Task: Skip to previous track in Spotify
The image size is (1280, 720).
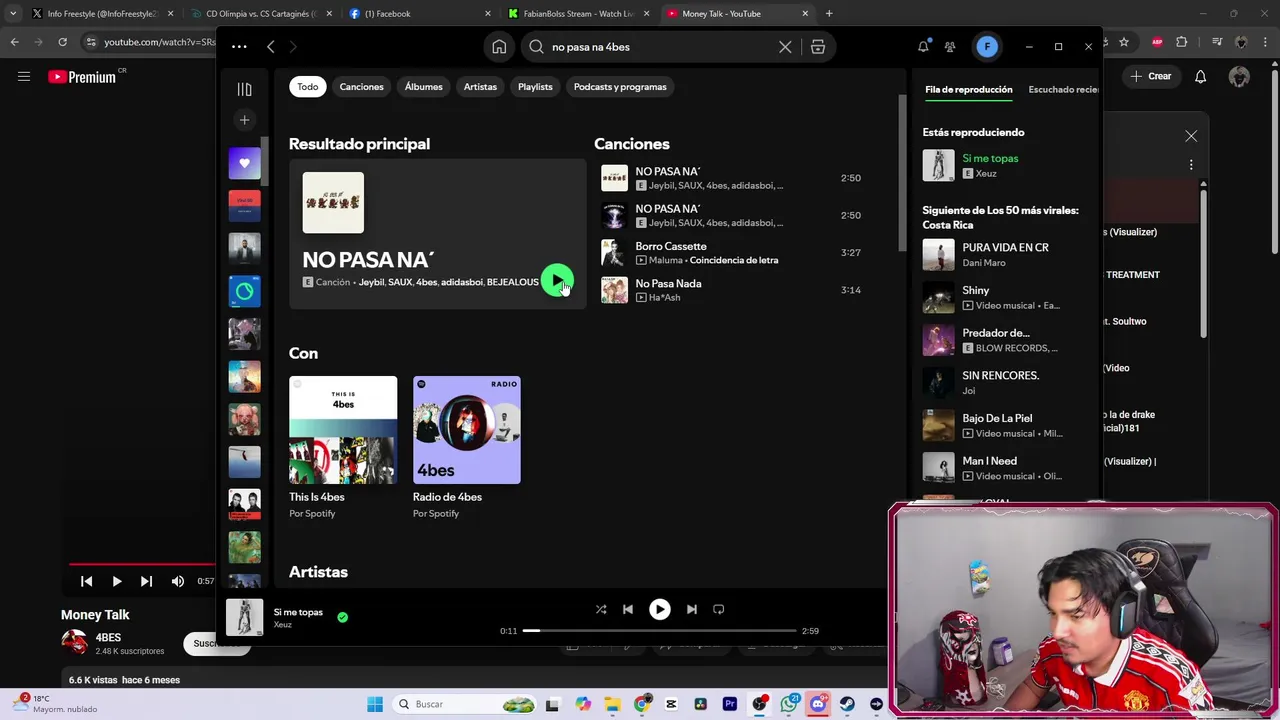Action: coord(628,609)
